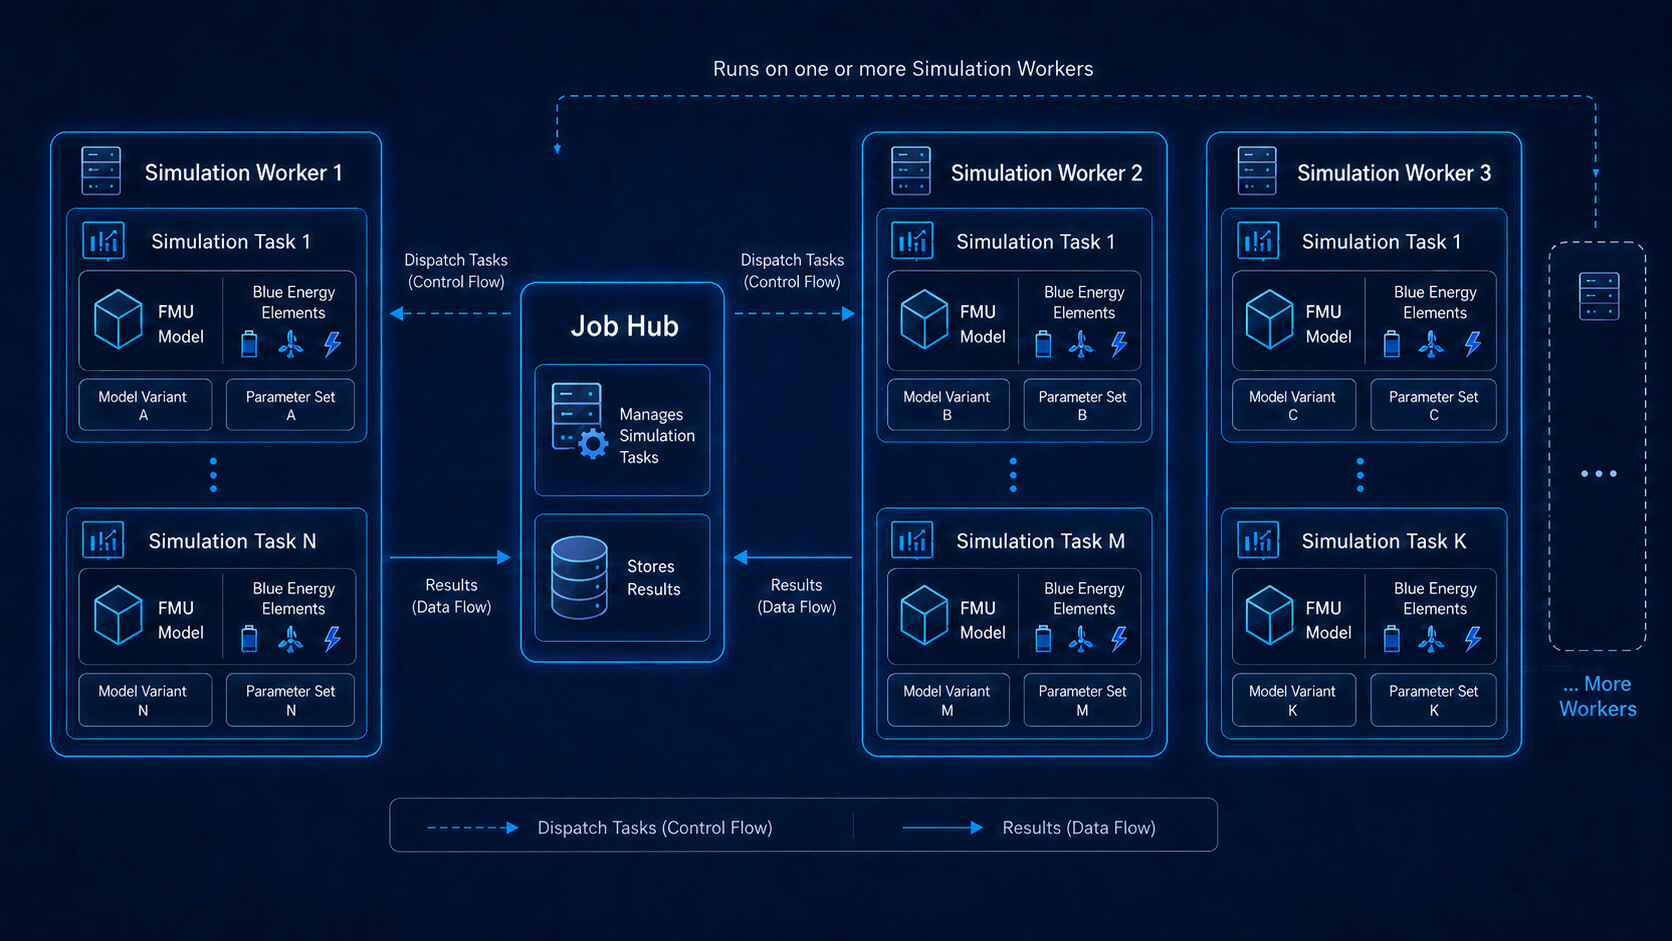Click battery icon in Worker 3 Task 1
The width and height of the screenshot is (1672, 941).
[x=1391, y=345]
